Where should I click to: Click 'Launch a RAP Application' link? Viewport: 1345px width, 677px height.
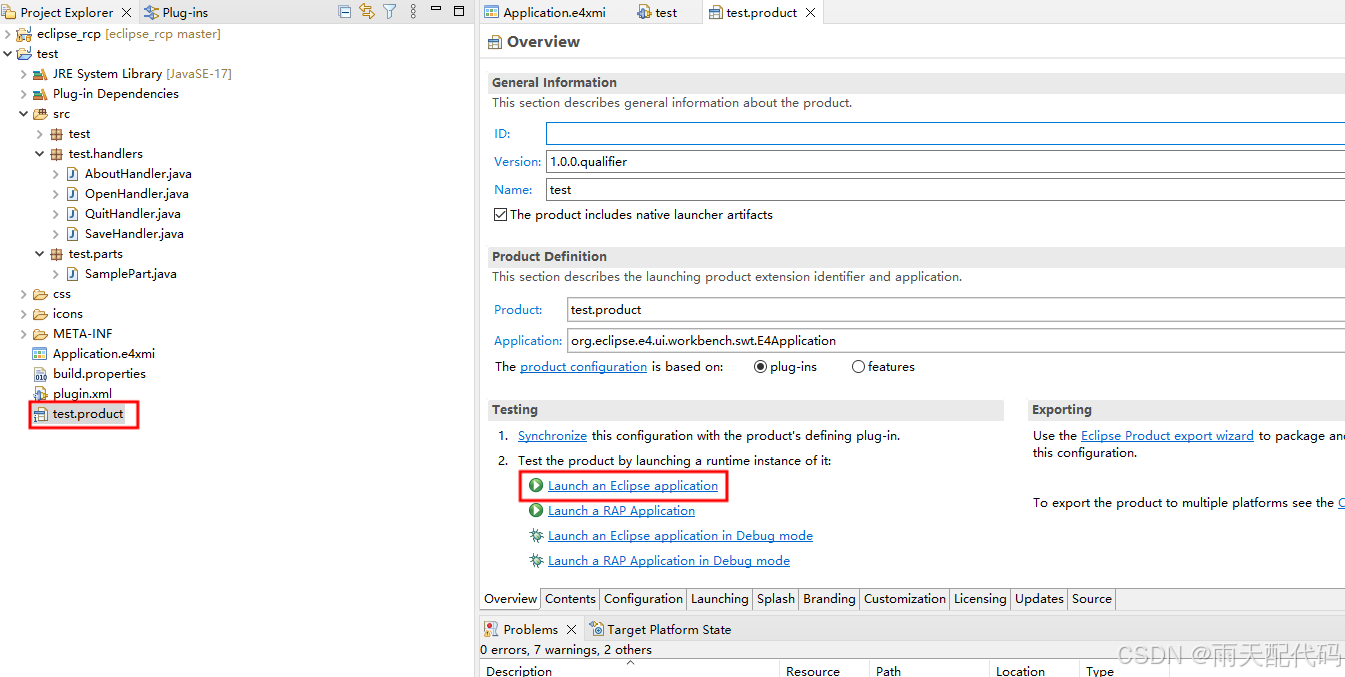coord(621,511)
